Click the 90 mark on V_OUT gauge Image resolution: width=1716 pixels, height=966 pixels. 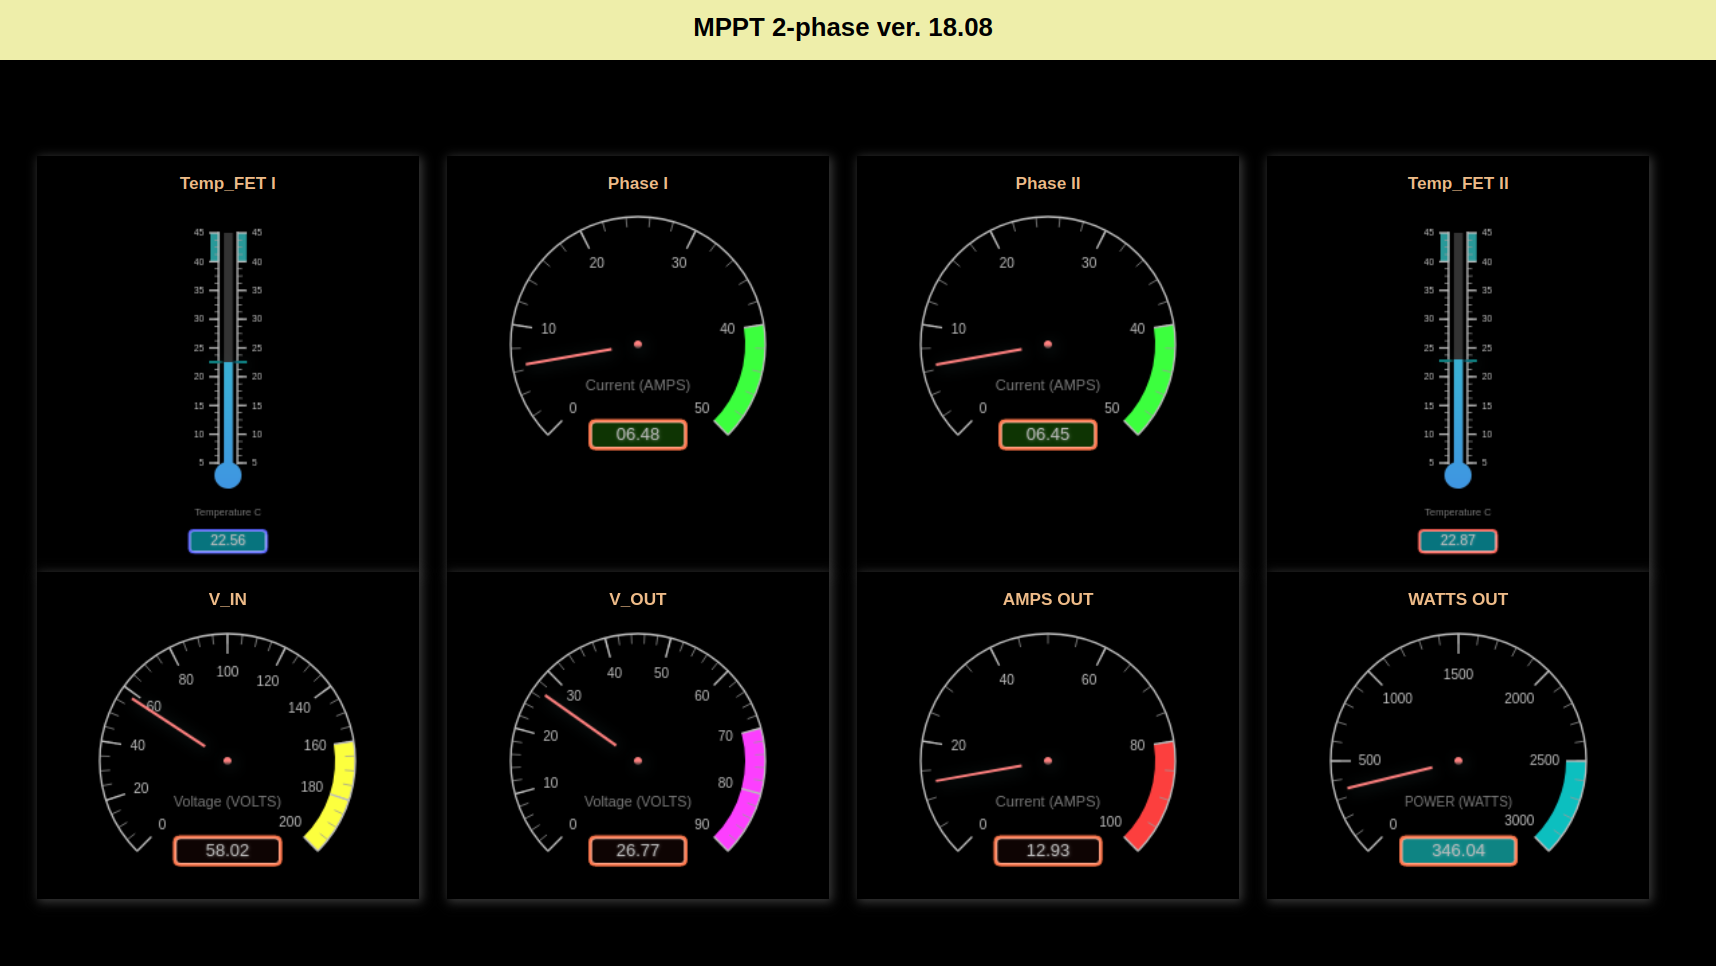tap(702, 825)
